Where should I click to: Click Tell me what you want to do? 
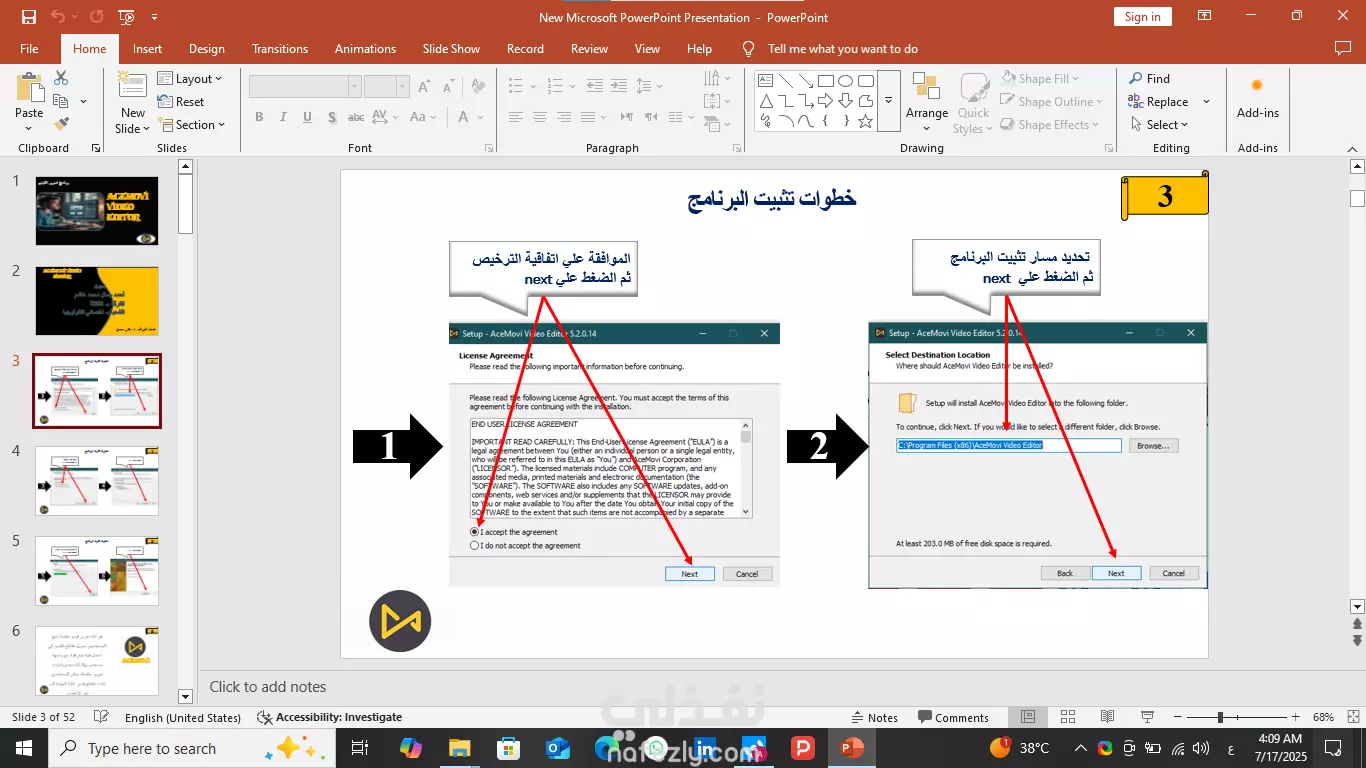click(x=843, y=49)
